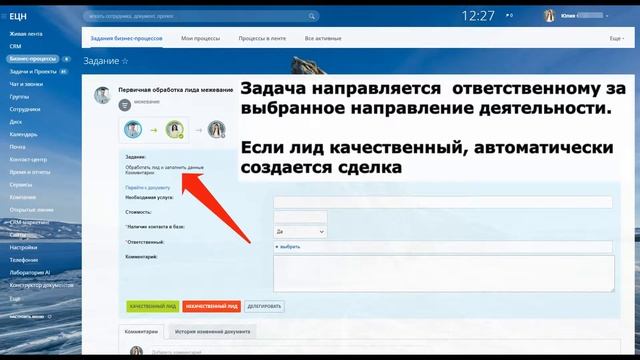Click the red Некачественный лид button
This screenshot has height=360, width=640.
coord(211,307)
